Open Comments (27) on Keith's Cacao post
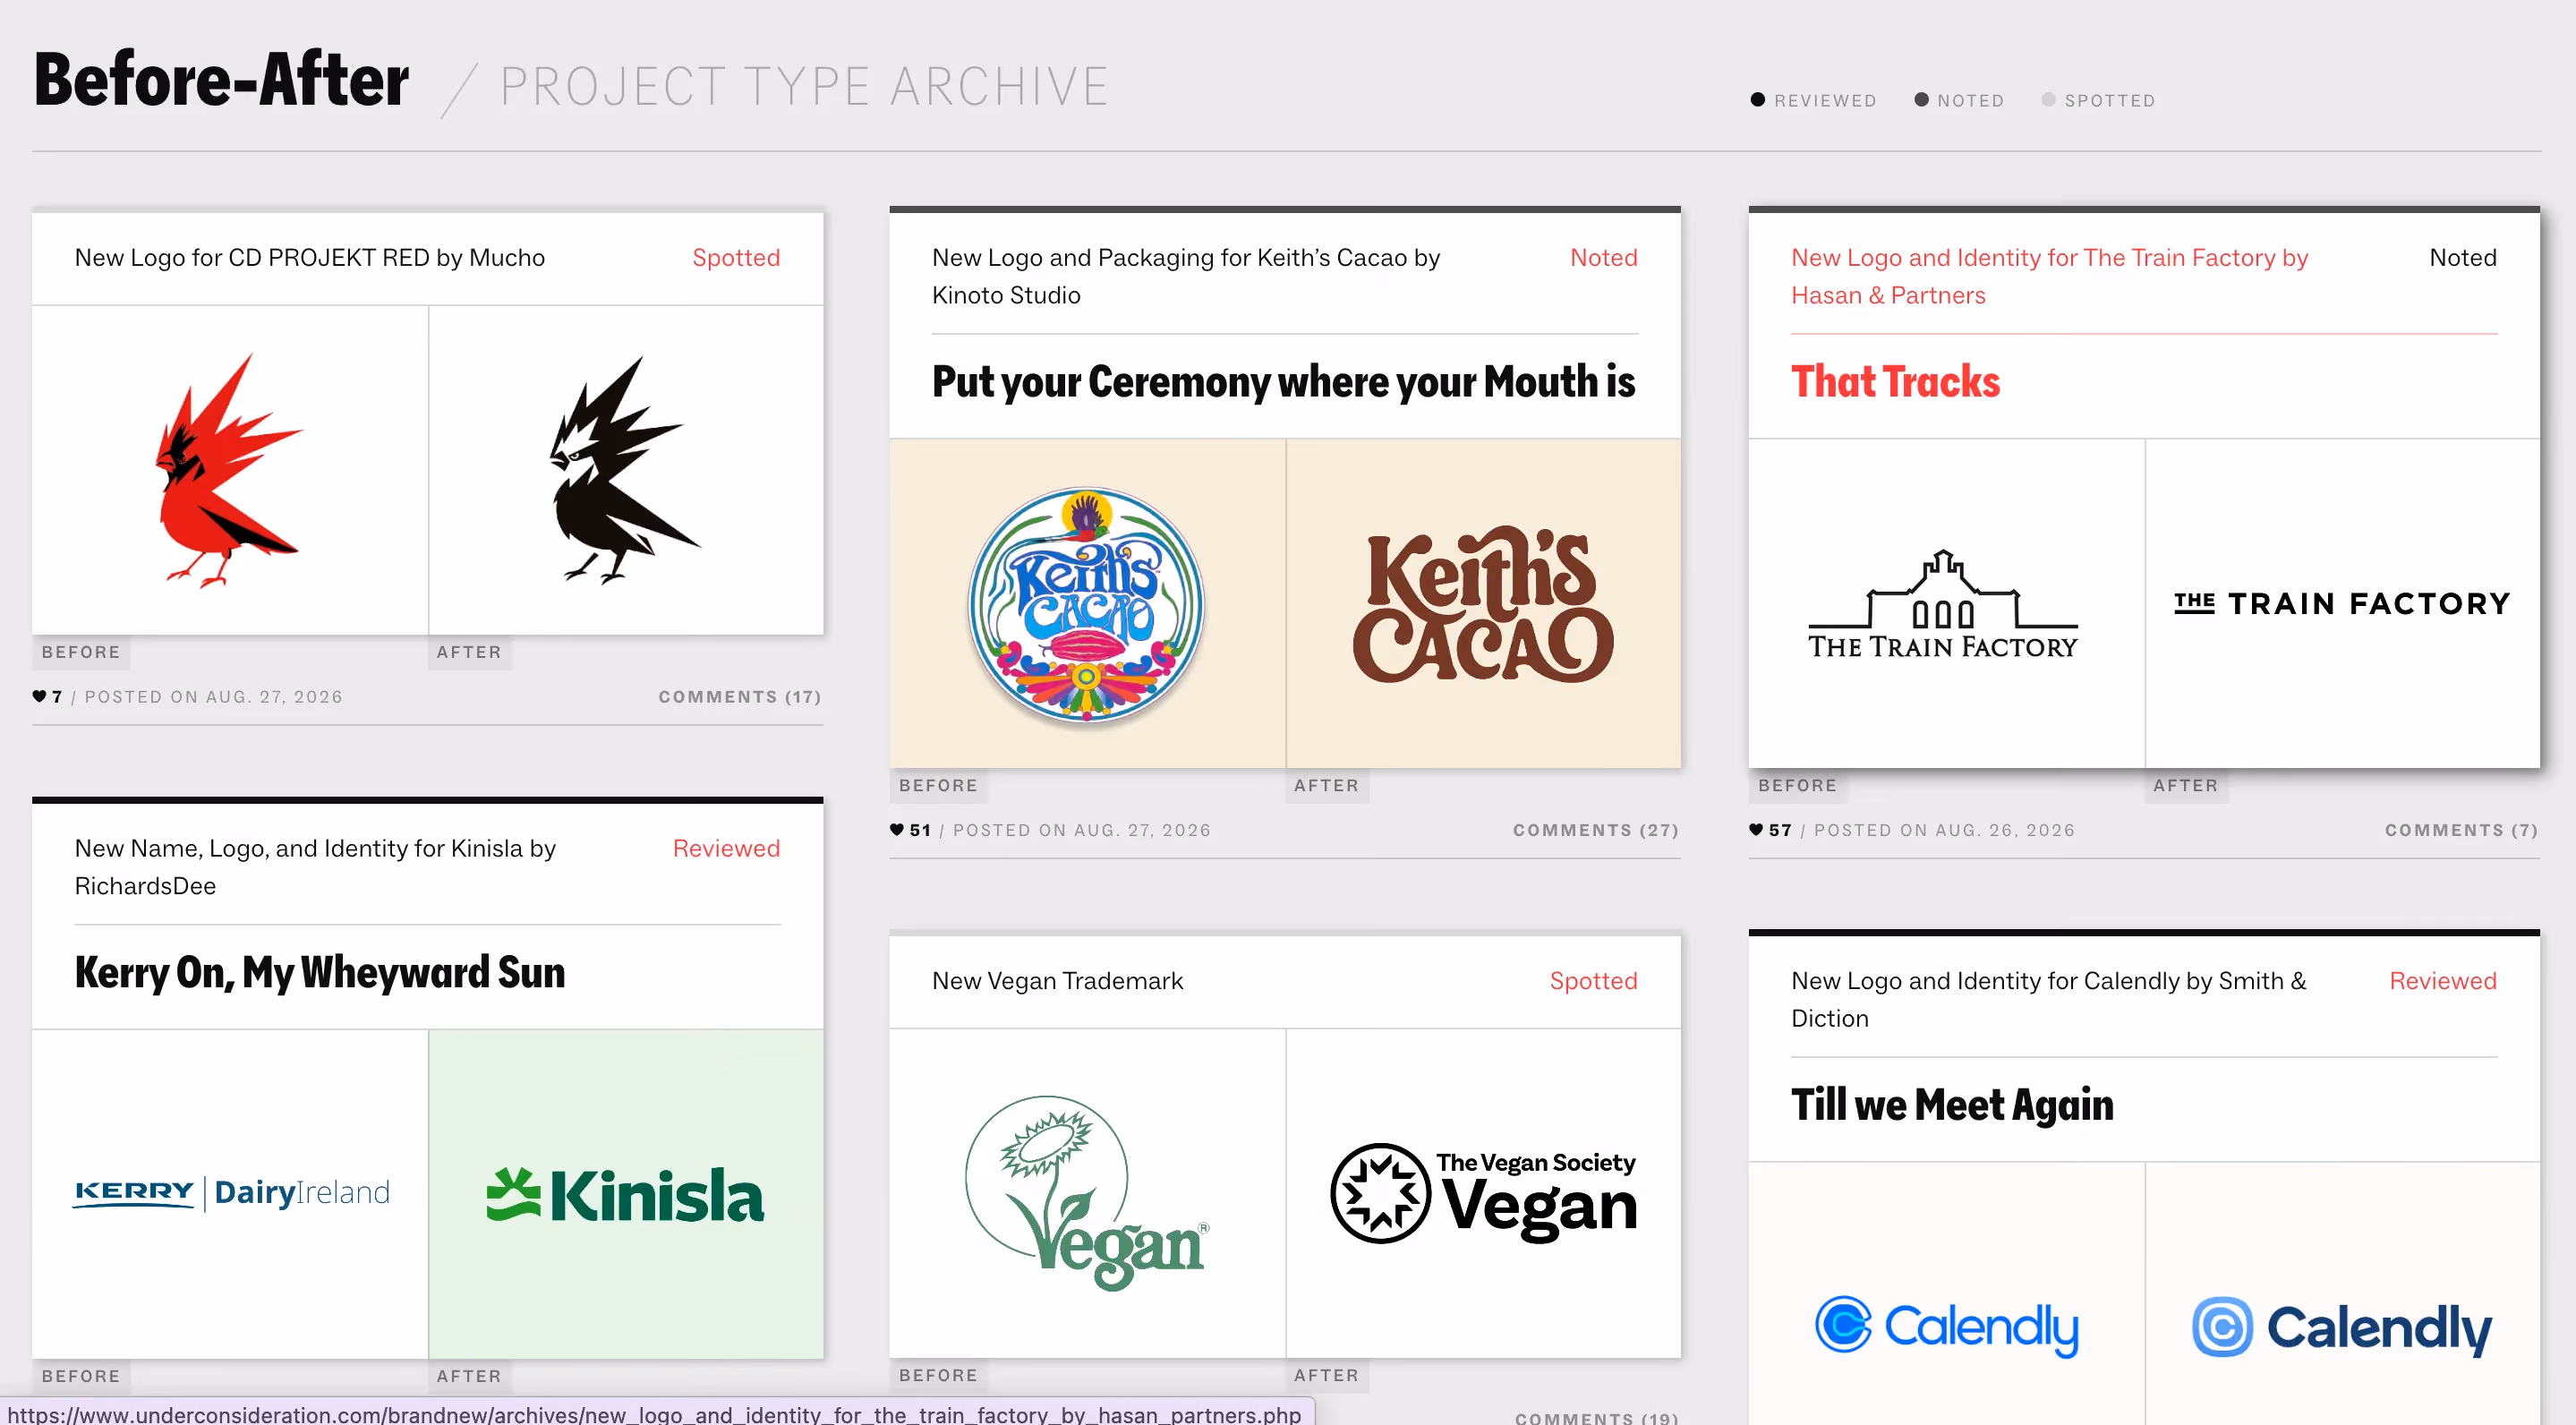2576x1425 pixels. click(x=1596, y=829)
